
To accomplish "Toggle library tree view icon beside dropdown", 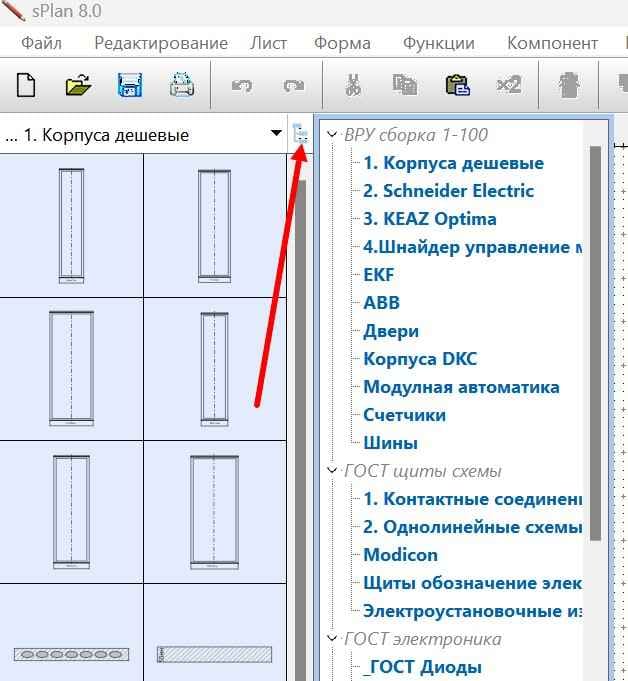I will (x=300, y=134).
